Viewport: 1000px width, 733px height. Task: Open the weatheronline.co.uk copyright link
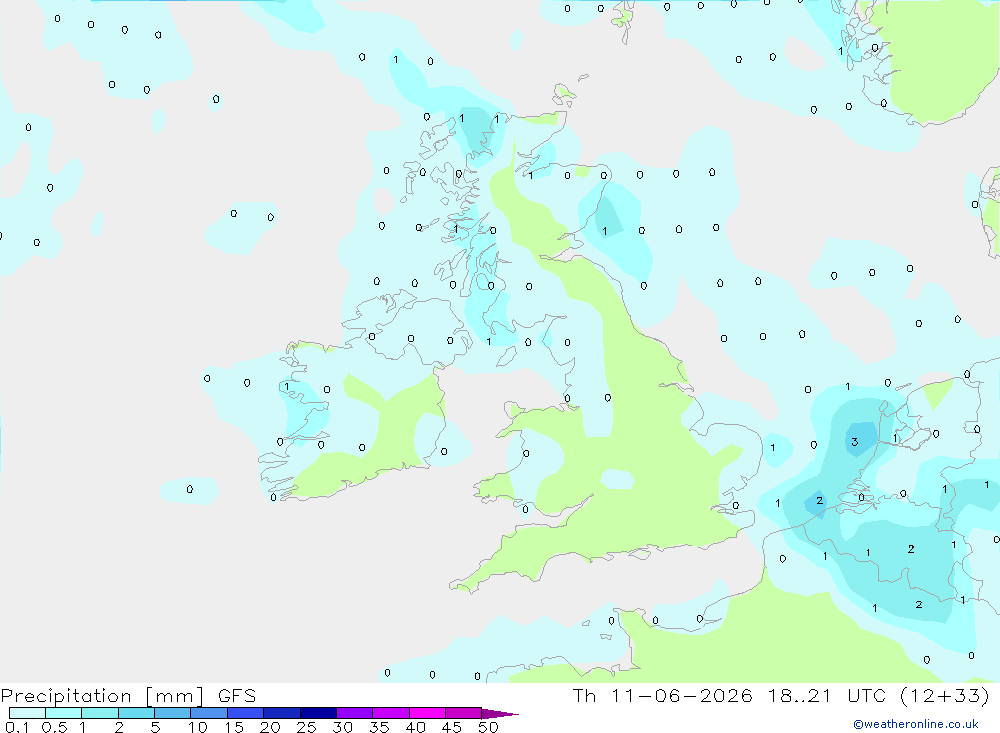[916, 724]
